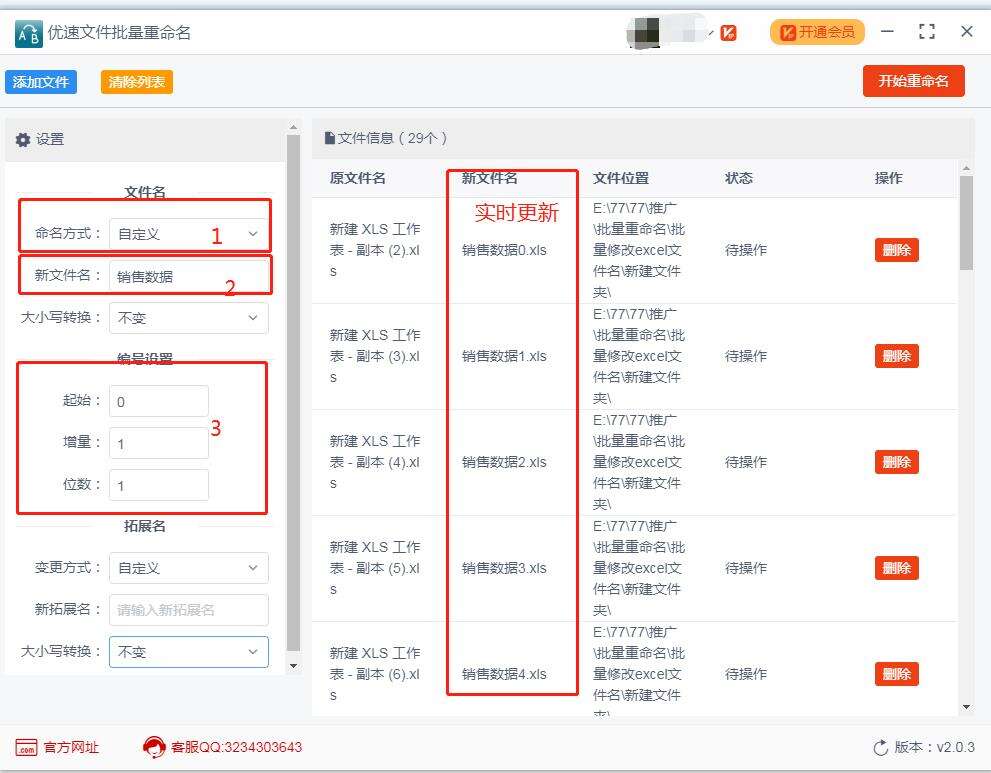Click the K member icon beside account name

[x=729, y=31]
